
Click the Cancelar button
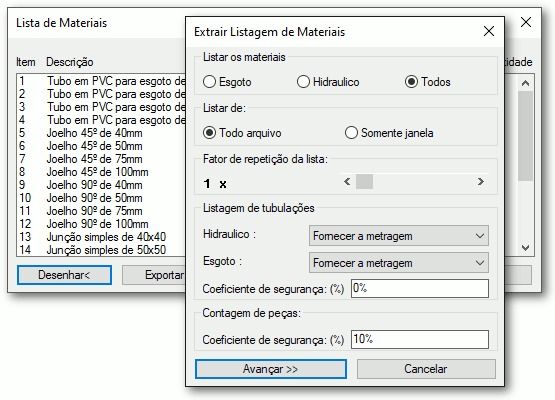point(426,369)
